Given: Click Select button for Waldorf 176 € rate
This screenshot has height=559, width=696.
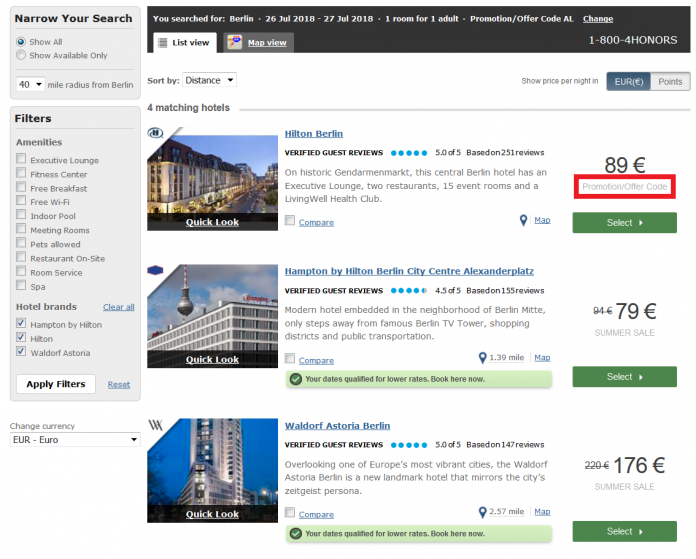Looking at the screenshot, I should pyautogui.click(x=625, y=531).
